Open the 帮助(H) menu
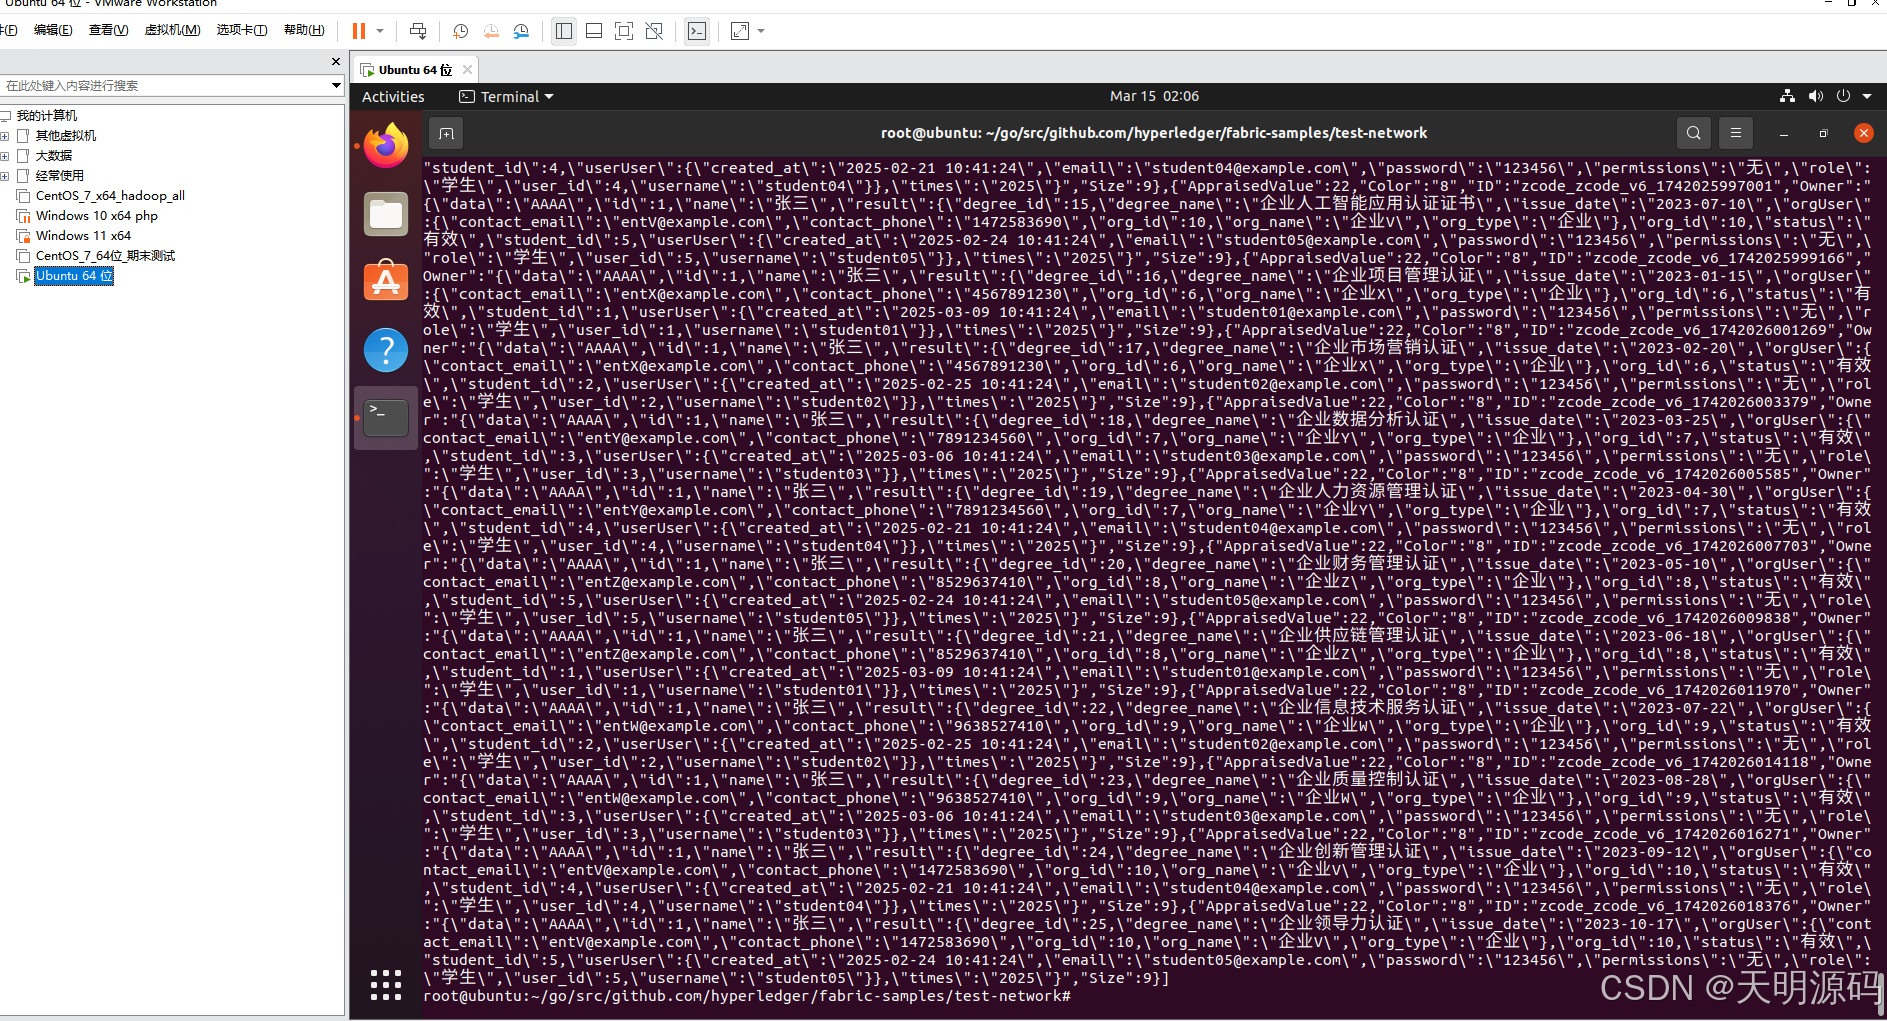 (304, 30)
